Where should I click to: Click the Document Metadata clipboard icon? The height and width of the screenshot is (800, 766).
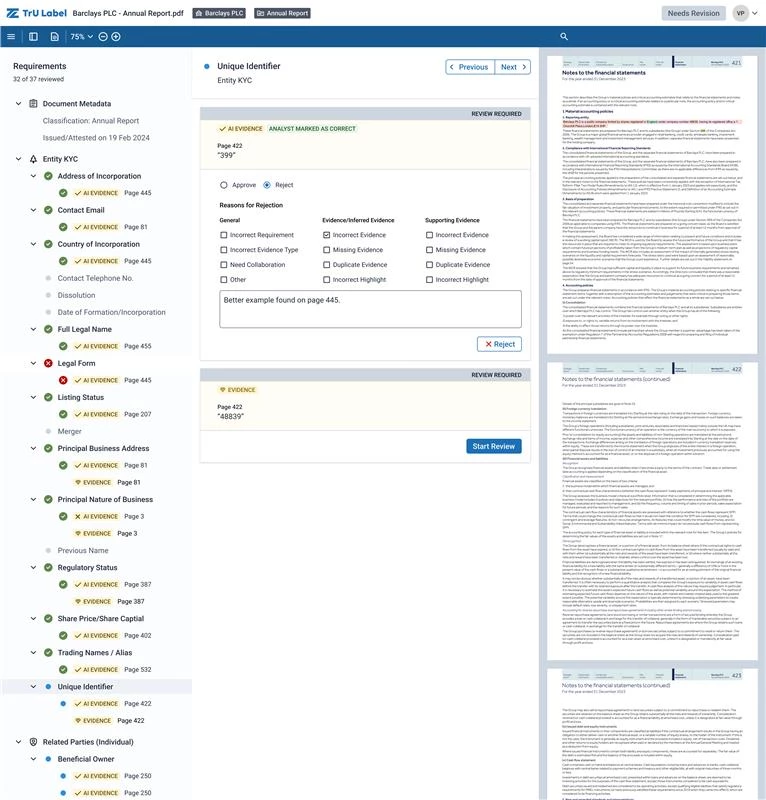click(33, 104)
